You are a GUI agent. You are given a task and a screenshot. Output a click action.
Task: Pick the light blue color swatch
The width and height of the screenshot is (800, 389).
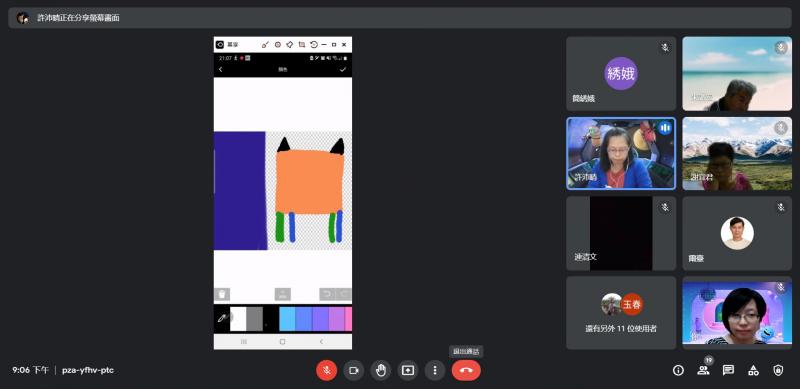click(x=287, y=319)
